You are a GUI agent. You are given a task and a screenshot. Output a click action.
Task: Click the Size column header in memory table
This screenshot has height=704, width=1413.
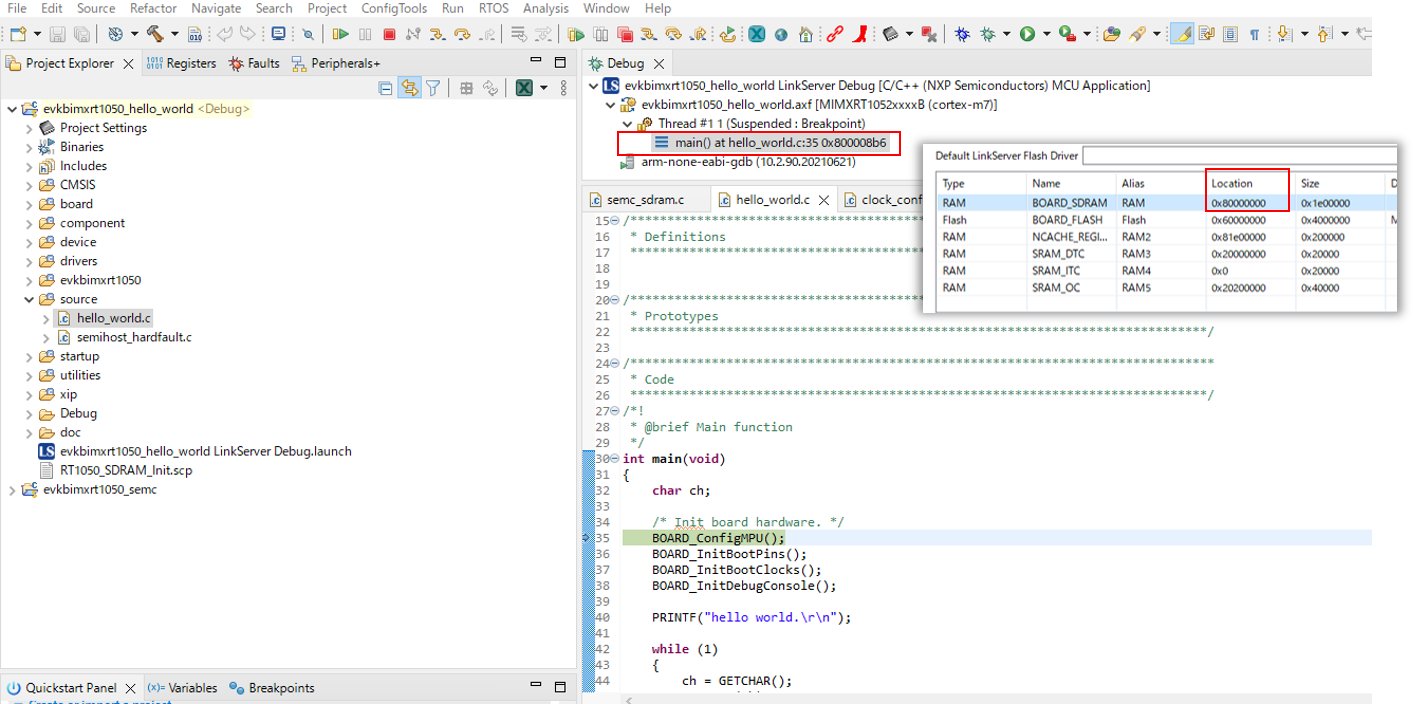click(x=1310, y=183)
